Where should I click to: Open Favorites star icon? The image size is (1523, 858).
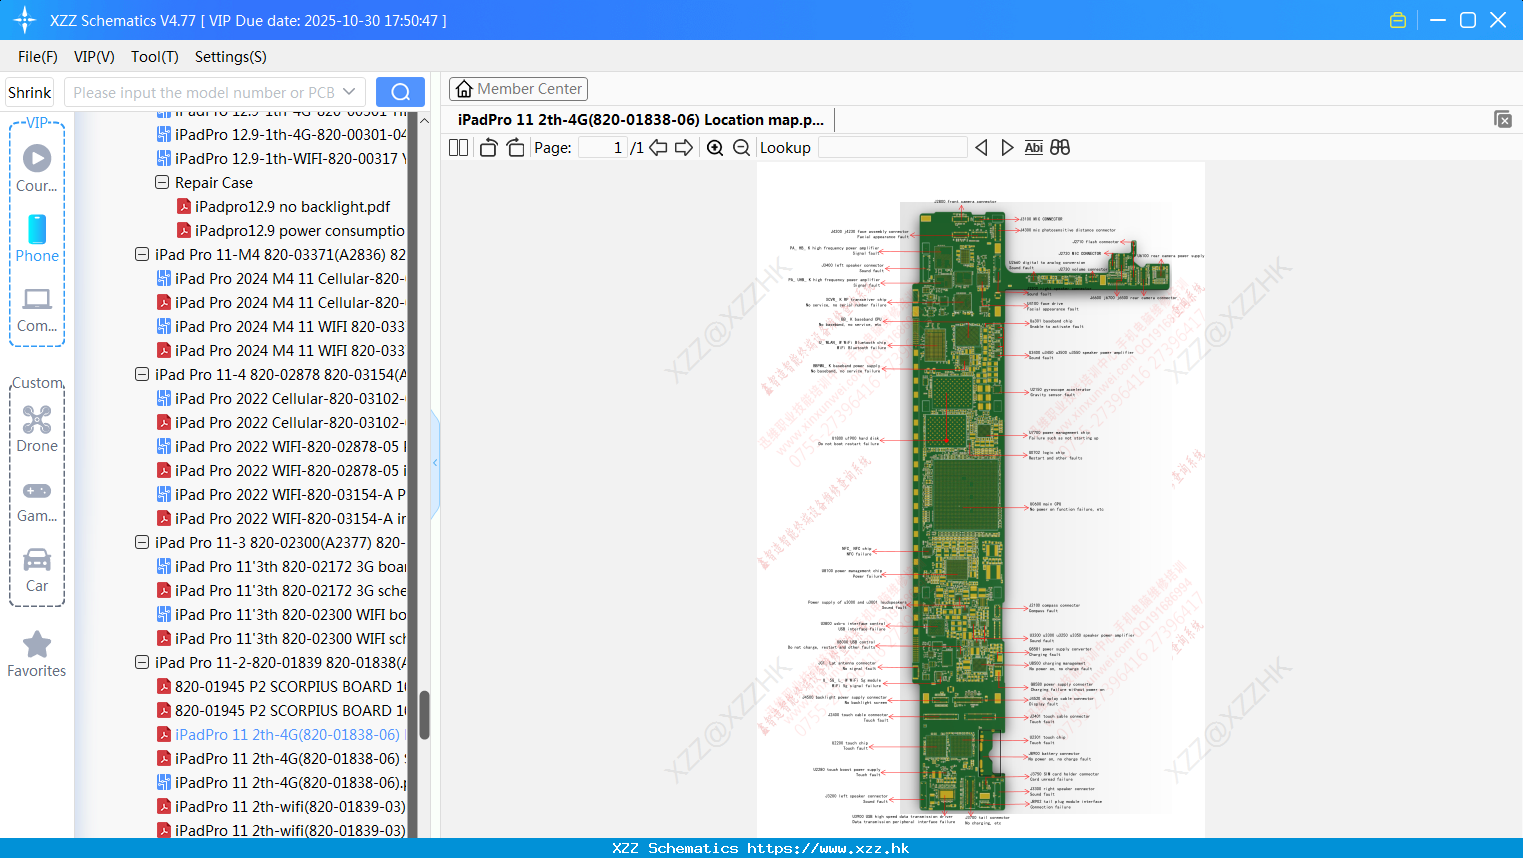[x=37, y=654]
